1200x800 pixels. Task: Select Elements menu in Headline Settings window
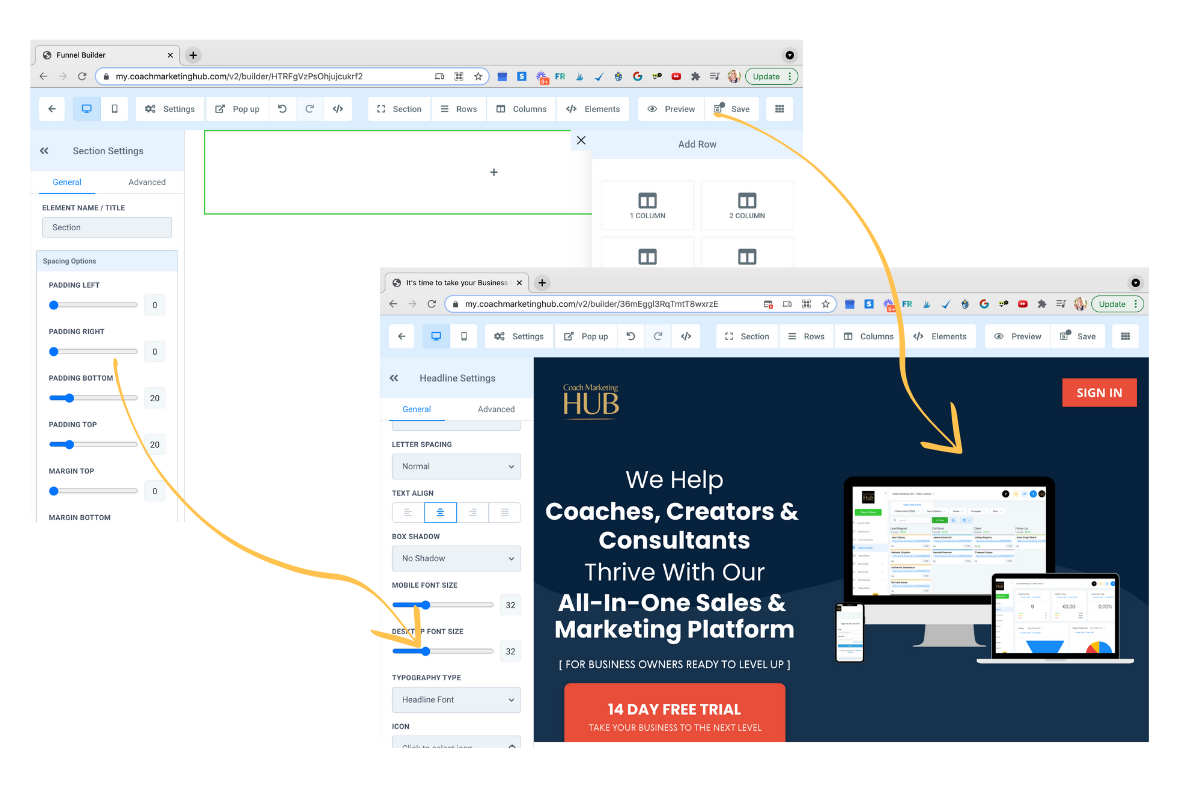(x=940, y=336)
